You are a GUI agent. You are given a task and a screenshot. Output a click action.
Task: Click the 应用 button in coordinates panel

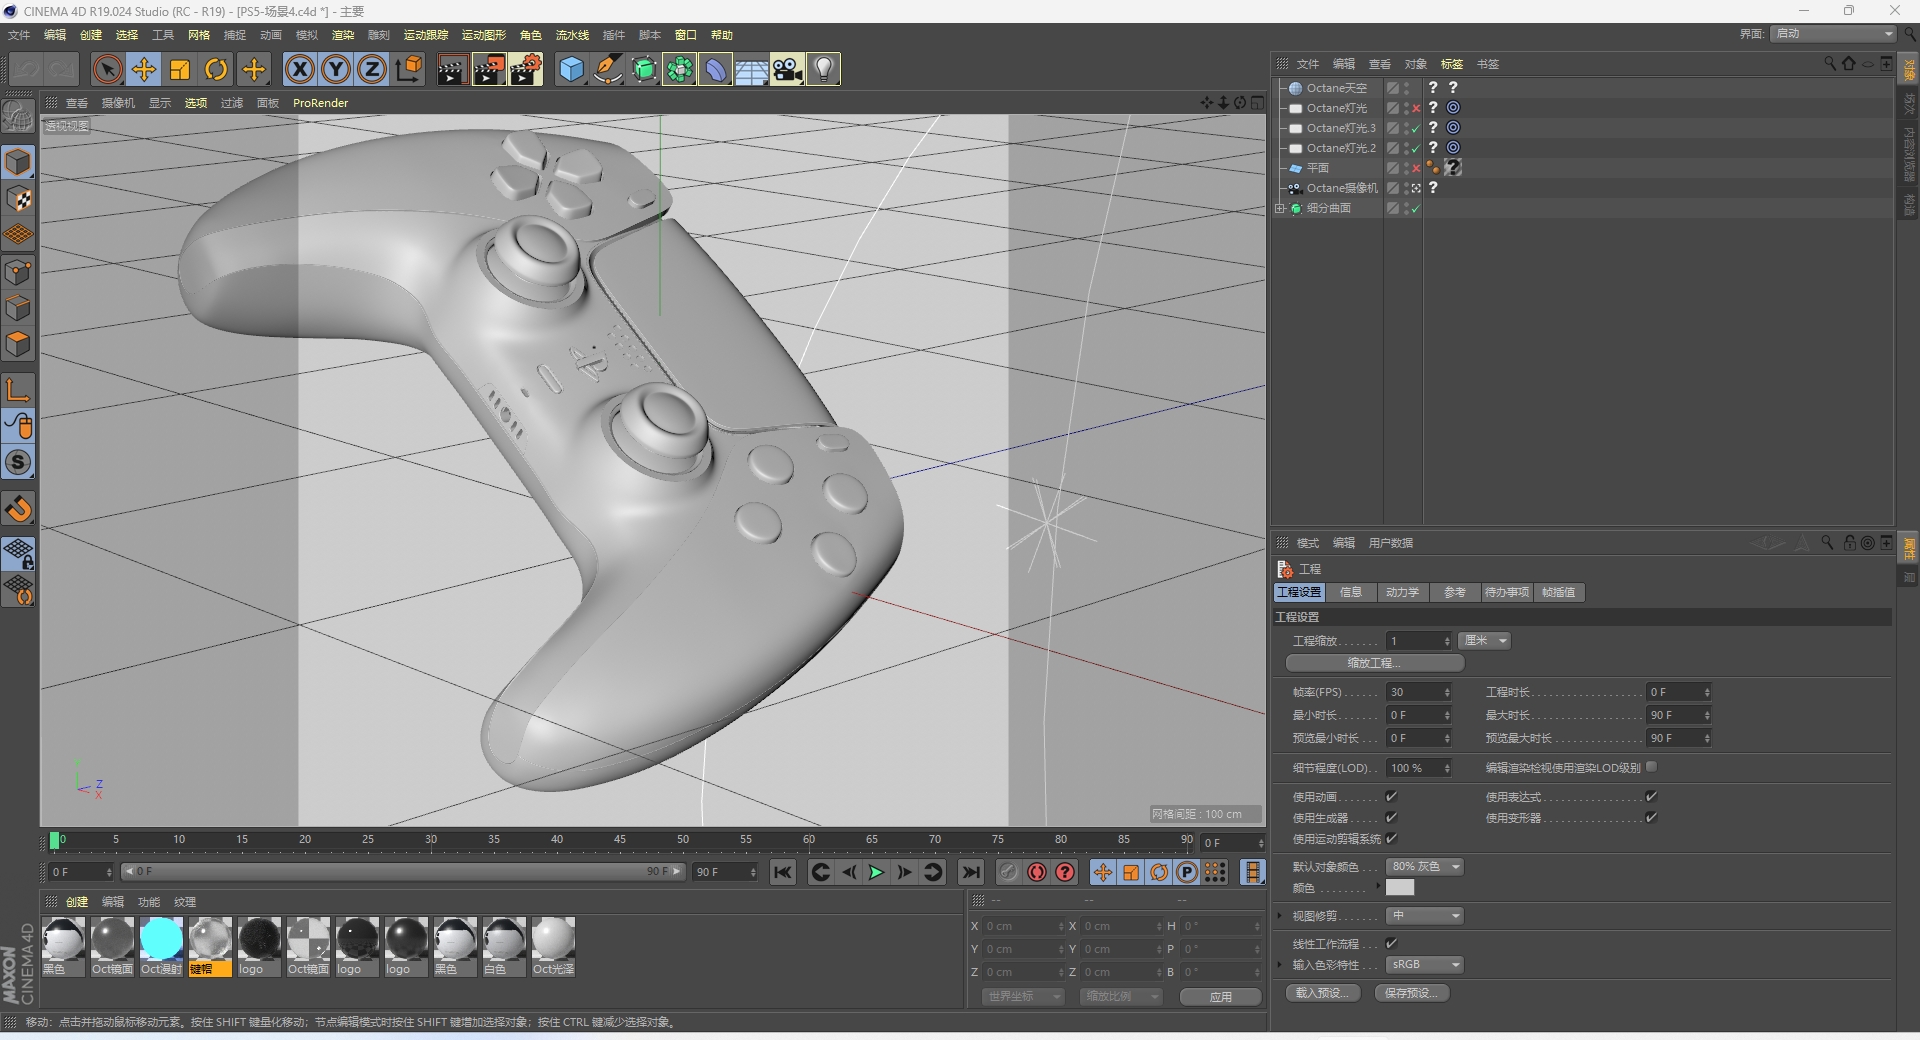1220,997
